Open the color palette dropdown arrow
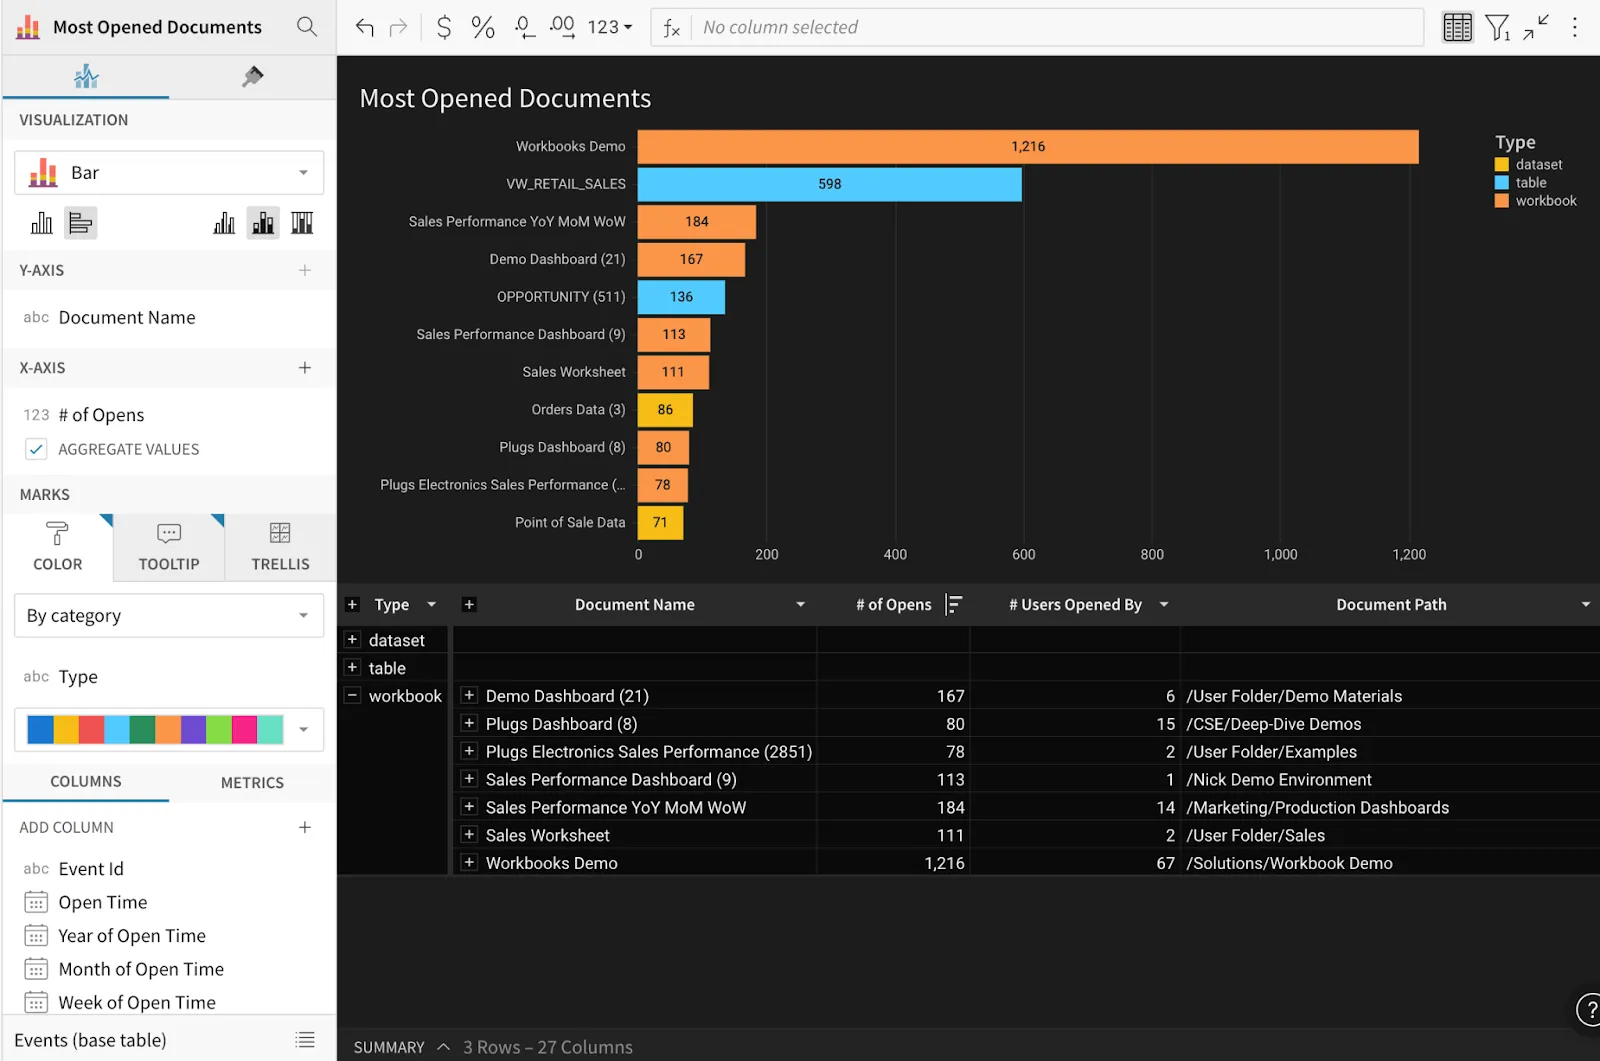This screenshot has height=1061, width=1600. point(303,729)
